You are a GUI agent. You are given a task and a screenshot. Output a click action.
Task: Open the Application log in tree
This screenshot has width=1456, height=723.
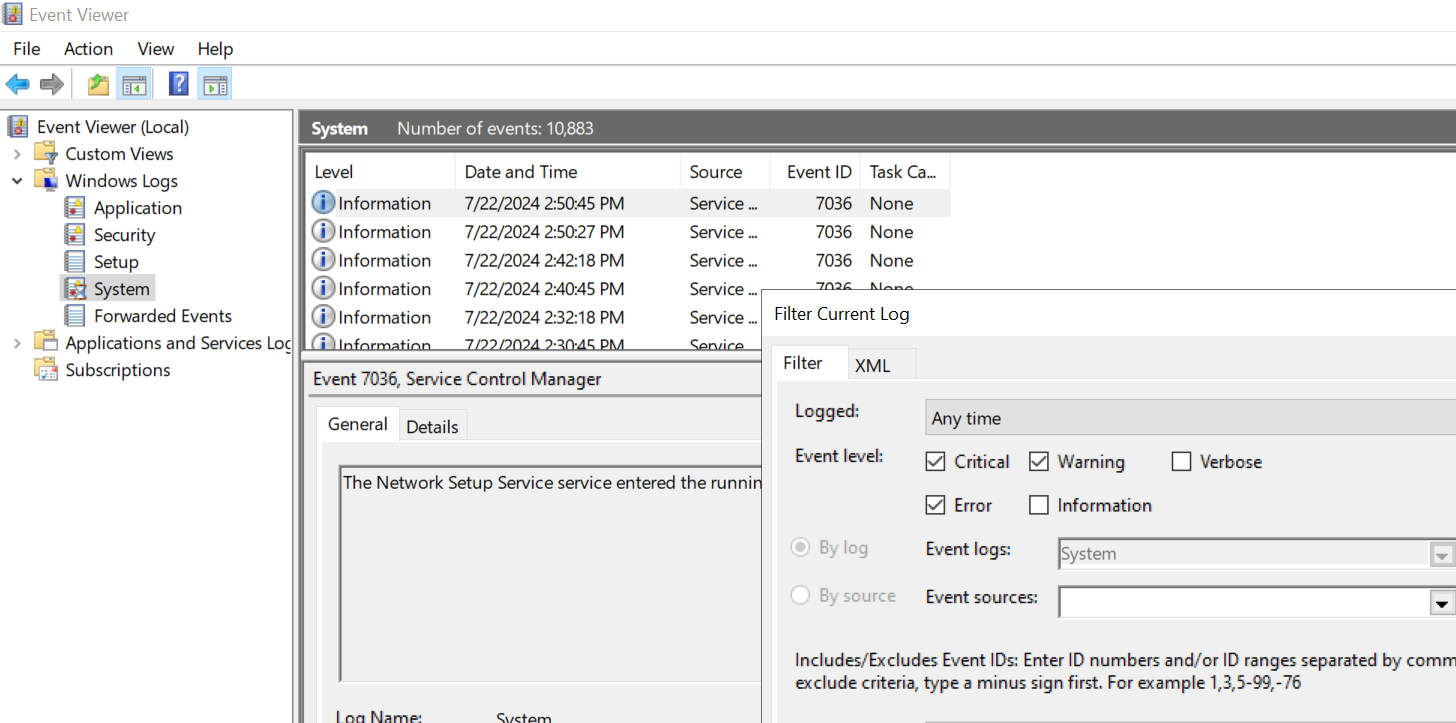point(137,208)
